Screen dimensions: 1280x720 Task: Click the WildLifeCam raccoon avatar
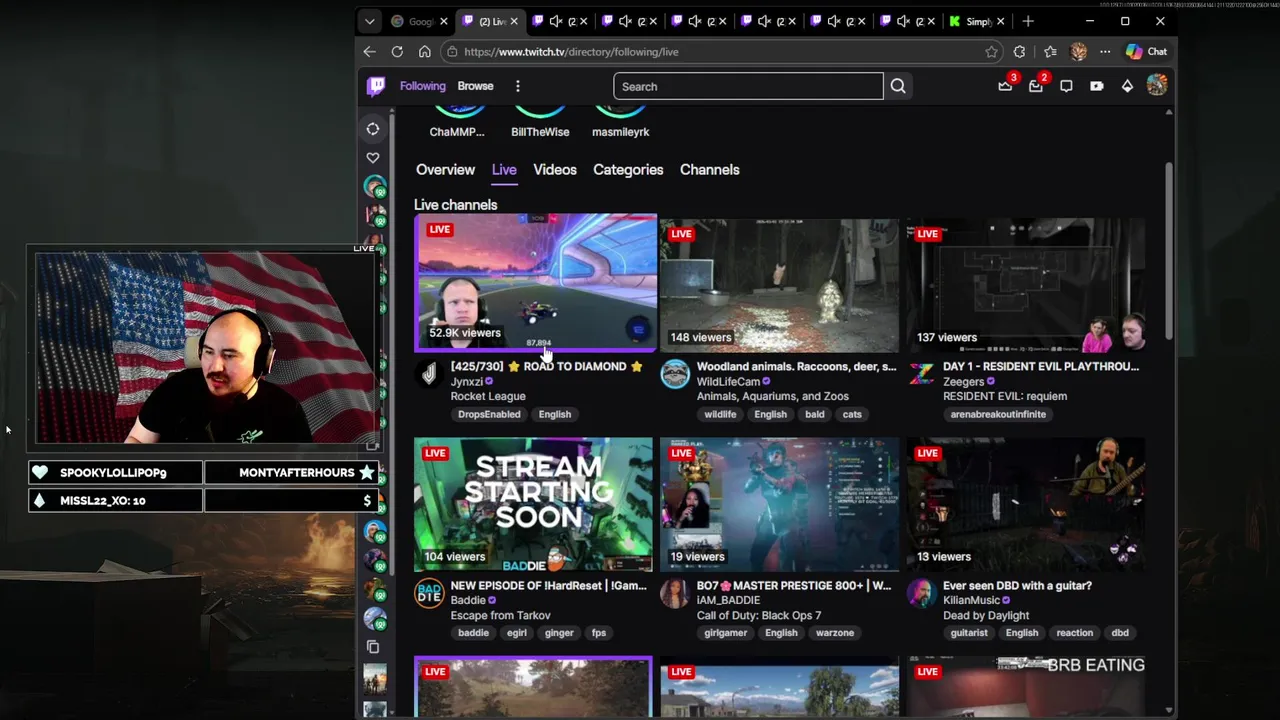click(x=675, y=374)
